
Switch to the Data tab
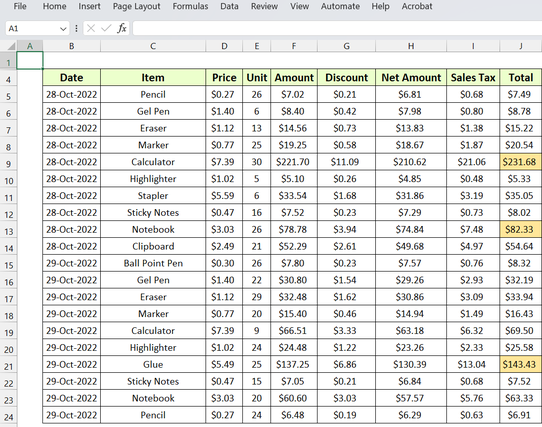pos(229,6)
